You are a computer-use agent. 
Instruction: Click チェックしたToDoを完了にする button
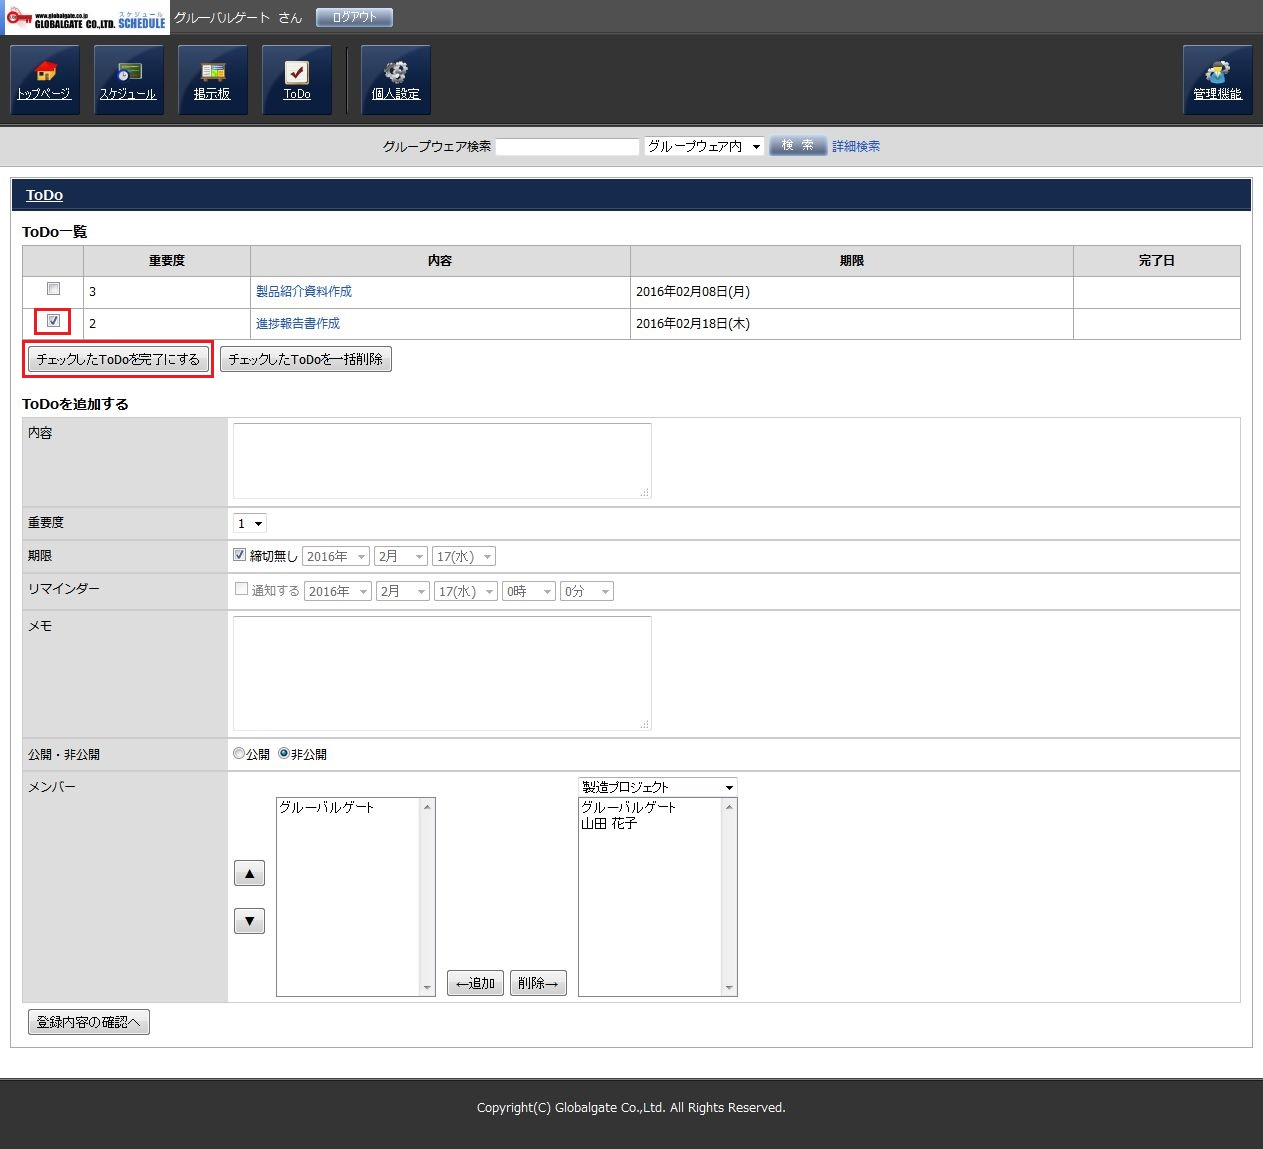(118, 359)
